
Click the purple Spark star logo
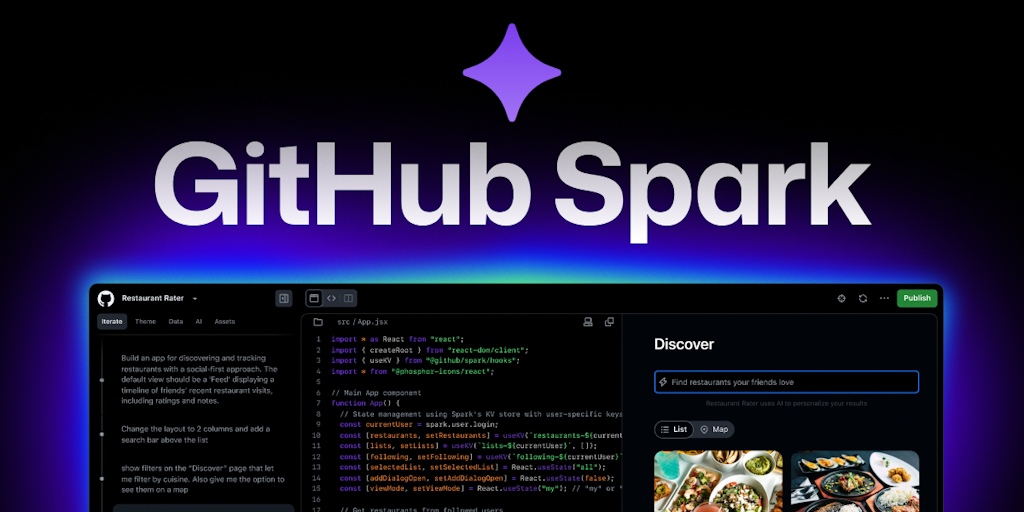511,72
